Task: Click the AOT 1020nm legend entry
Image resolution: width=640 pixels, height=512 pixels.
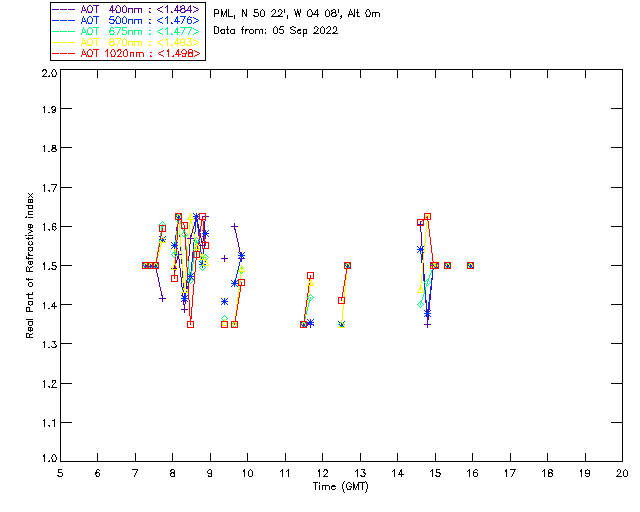Action: [126, 53]
